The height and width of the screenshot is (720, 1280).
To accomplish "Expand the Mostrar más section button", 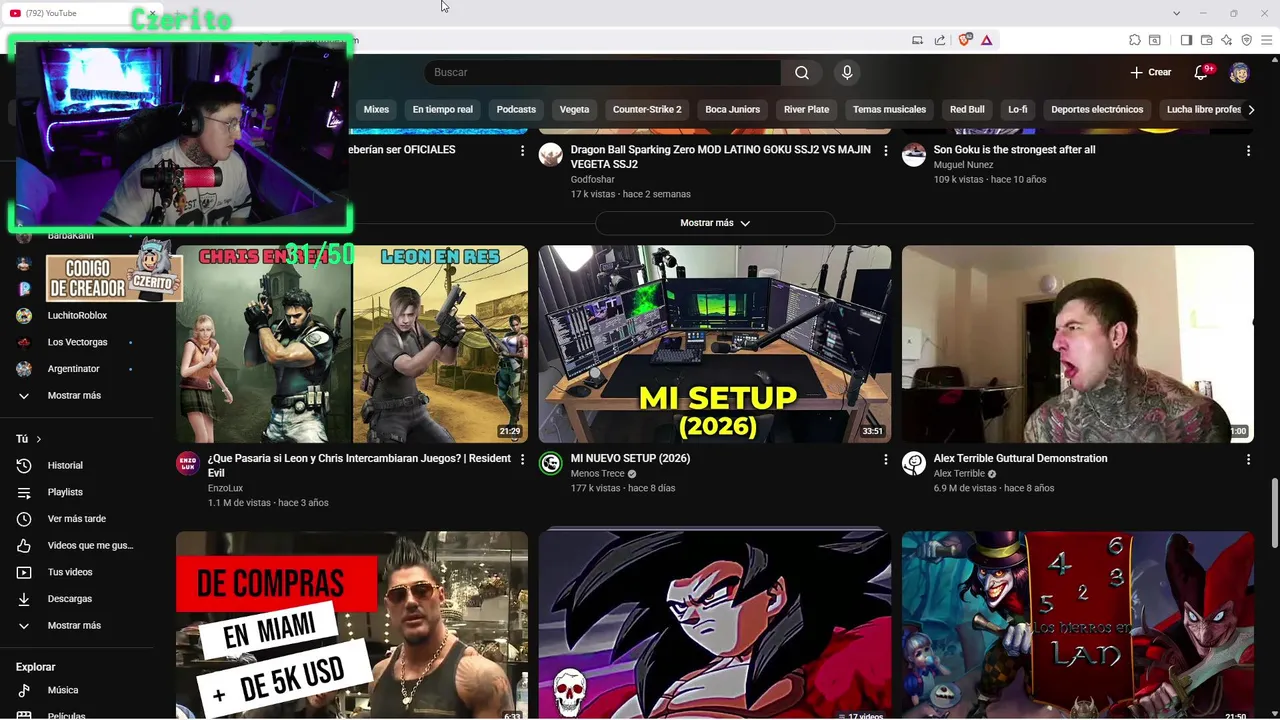I will click(x=715, y=223).
